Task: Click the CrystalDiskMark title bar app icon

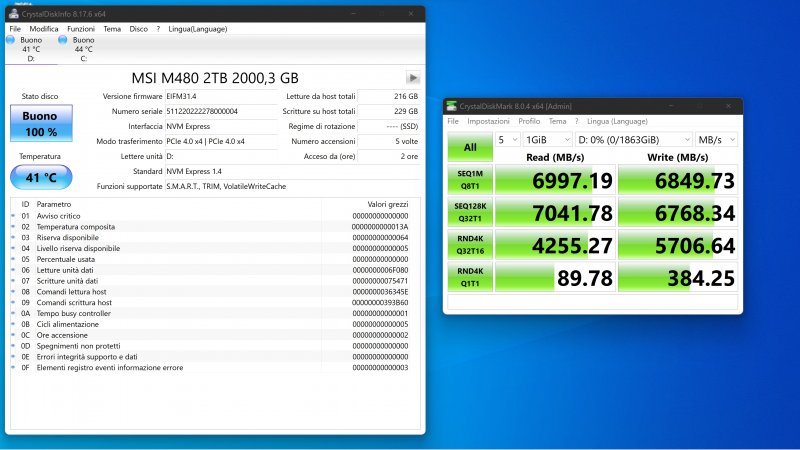Action: tap(451, 106)
